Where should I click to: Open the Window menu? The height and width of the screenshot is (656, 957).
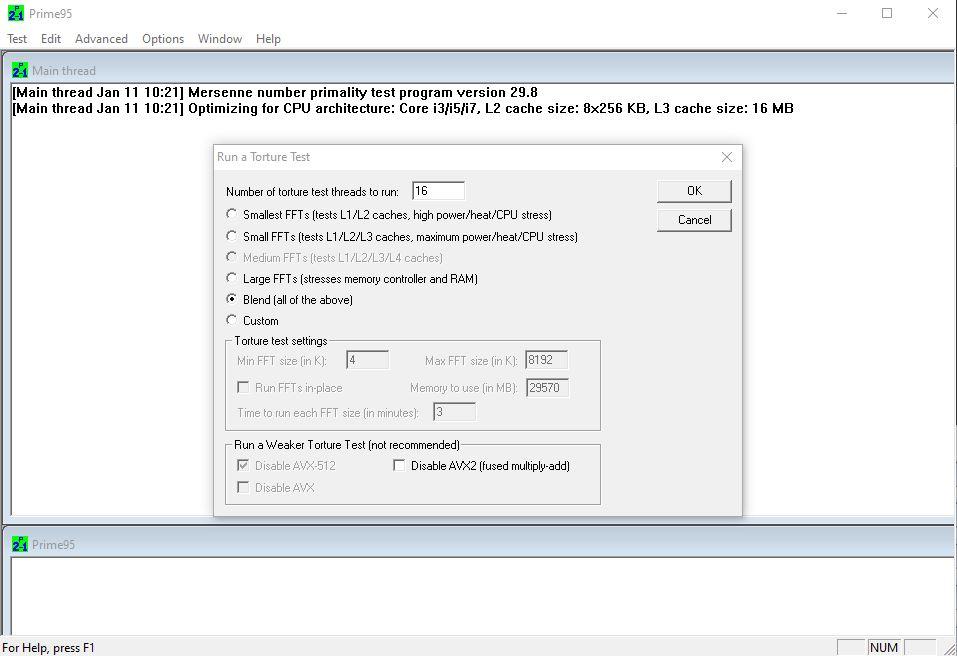click(x=220, y=39)
